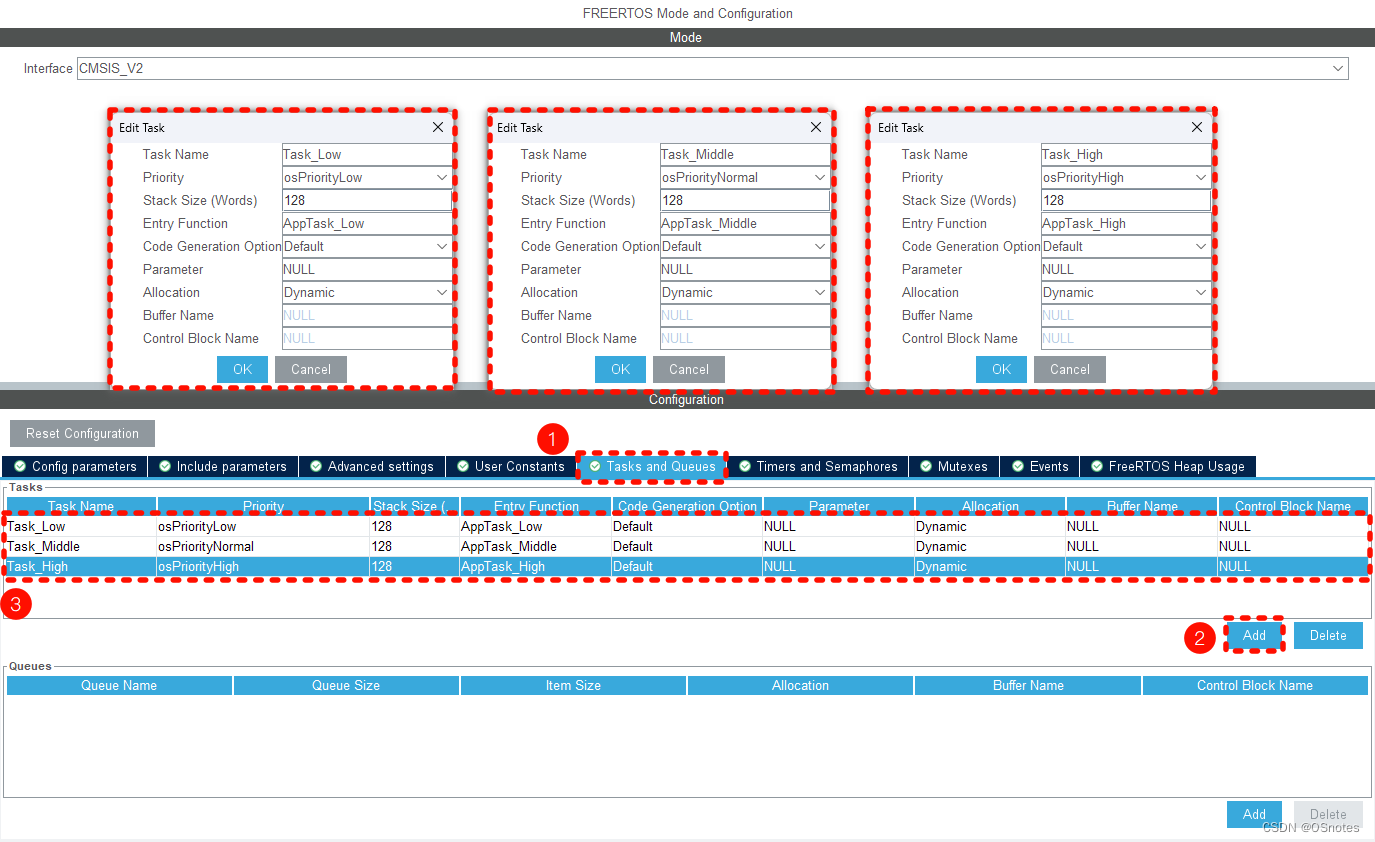Click the Entry Function field AppTask_Low
Viewport: 1375px width, 842px height.
coord(367,223)
